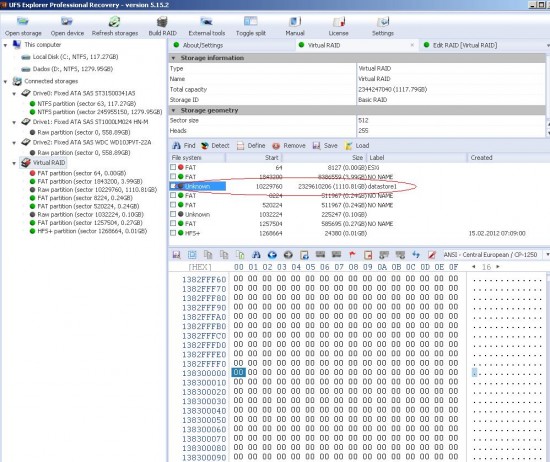Viewport: 550px width, 462px height.
Task: Check the HFS+ partition checkbox
Action: [173, 233]
